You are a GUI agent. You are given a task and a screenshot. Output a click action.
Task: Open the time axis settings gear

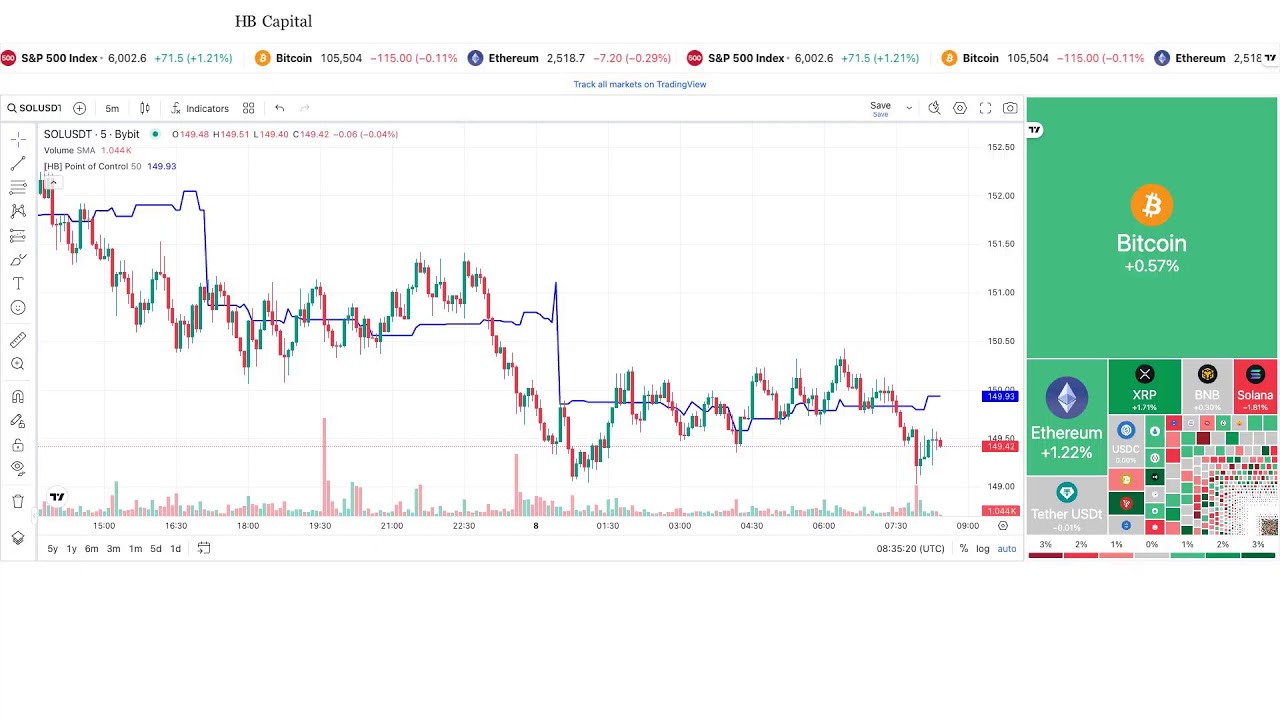tap(1003, 526)
